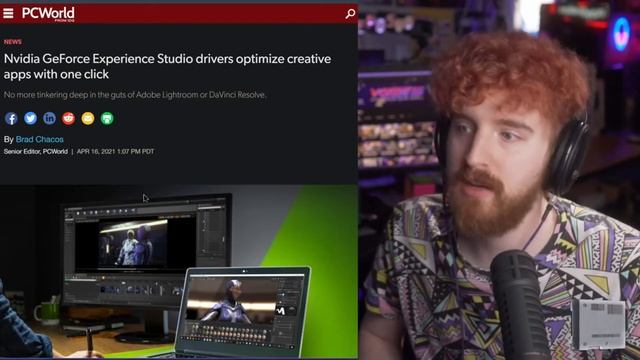The width and height of the screenshot is (640, 360).
Task: Click the article subtitle about Adobe Lightroom
Action: (135, 95)
